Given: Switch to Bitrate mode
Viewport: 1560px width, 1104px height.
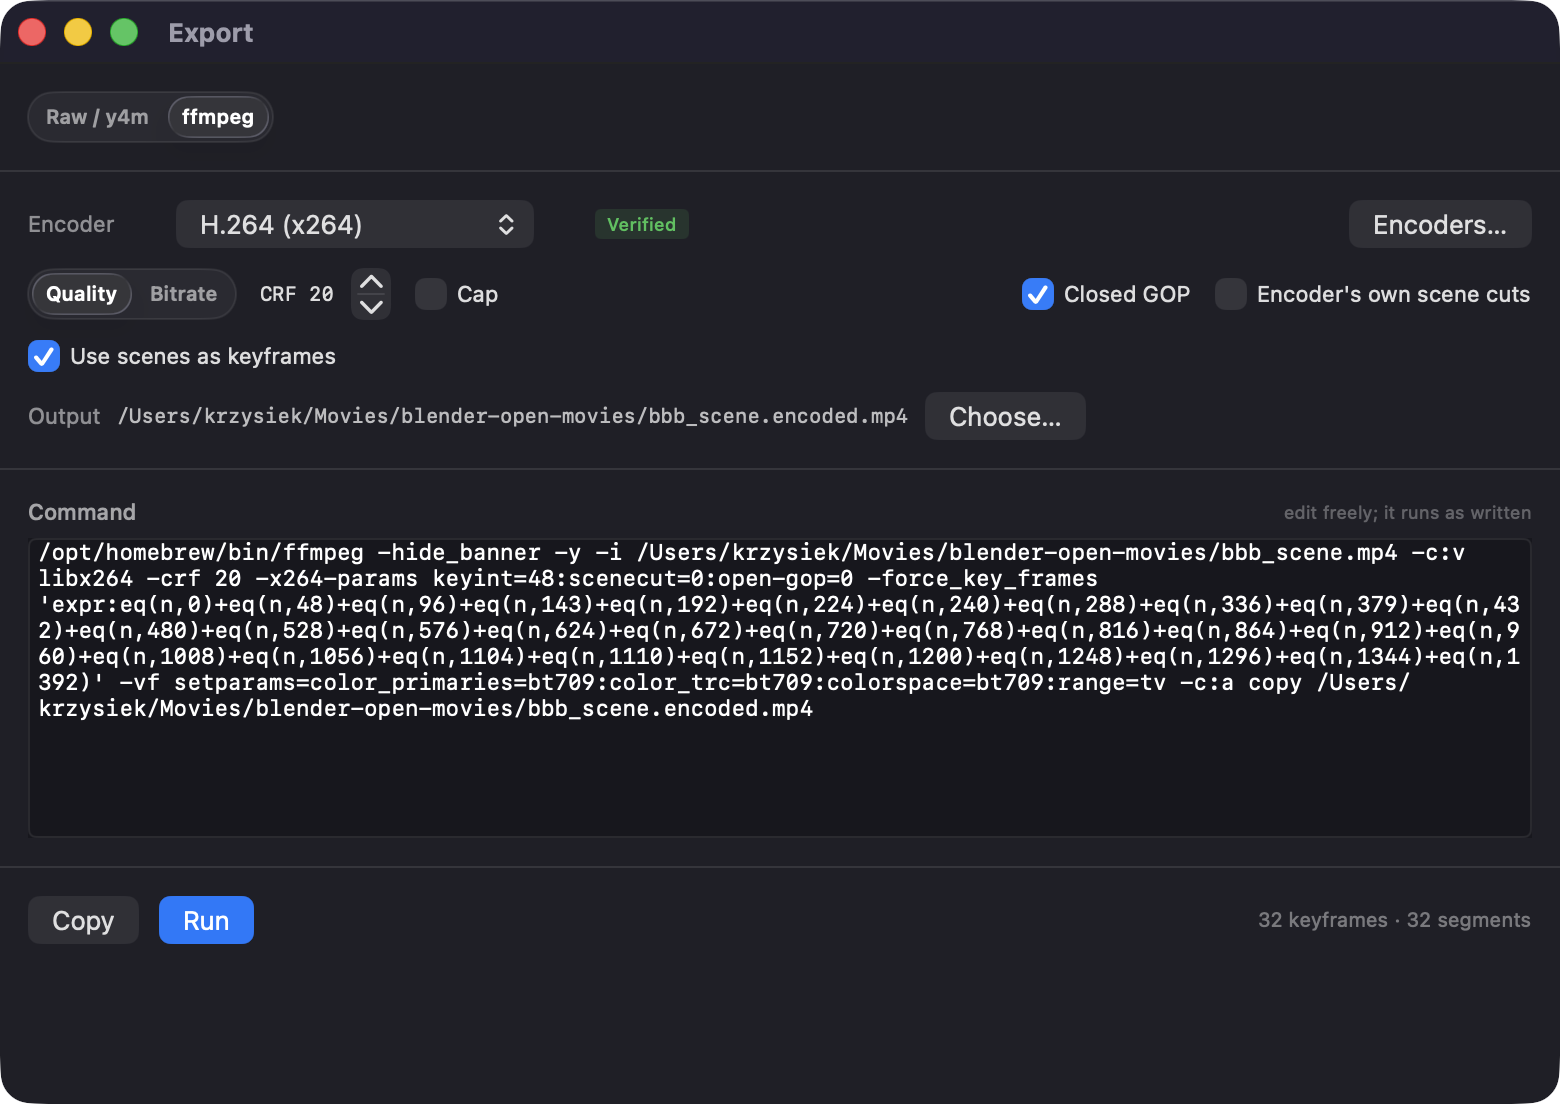Looking at the screenshot, I should tap(184, 294).
